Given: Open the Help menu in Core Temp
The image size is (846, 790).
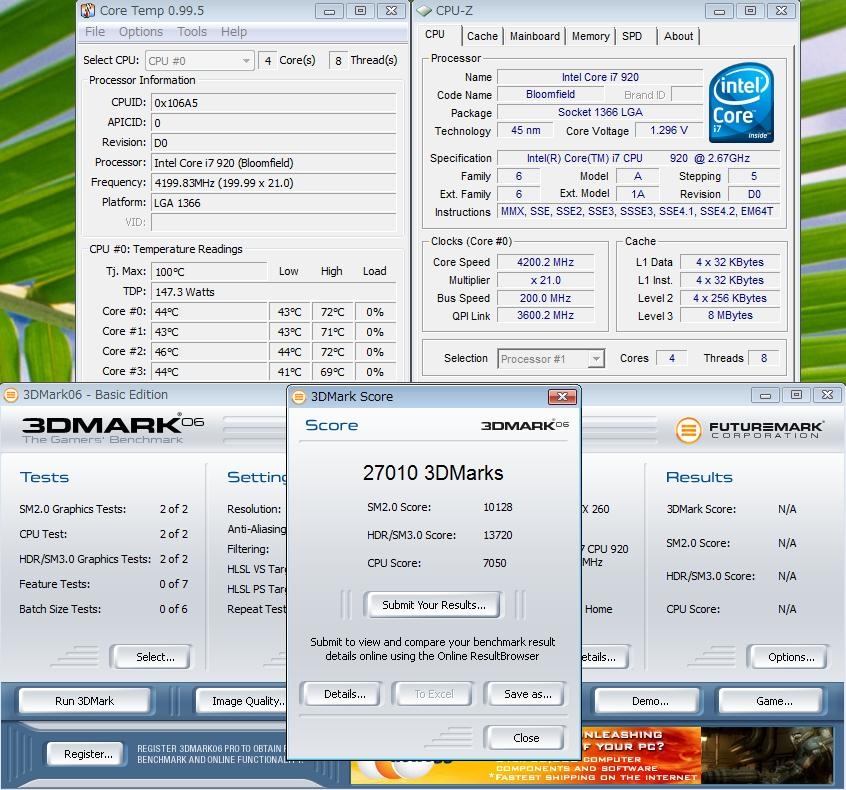Looking at the screenshot, I should tap(234, 32).
